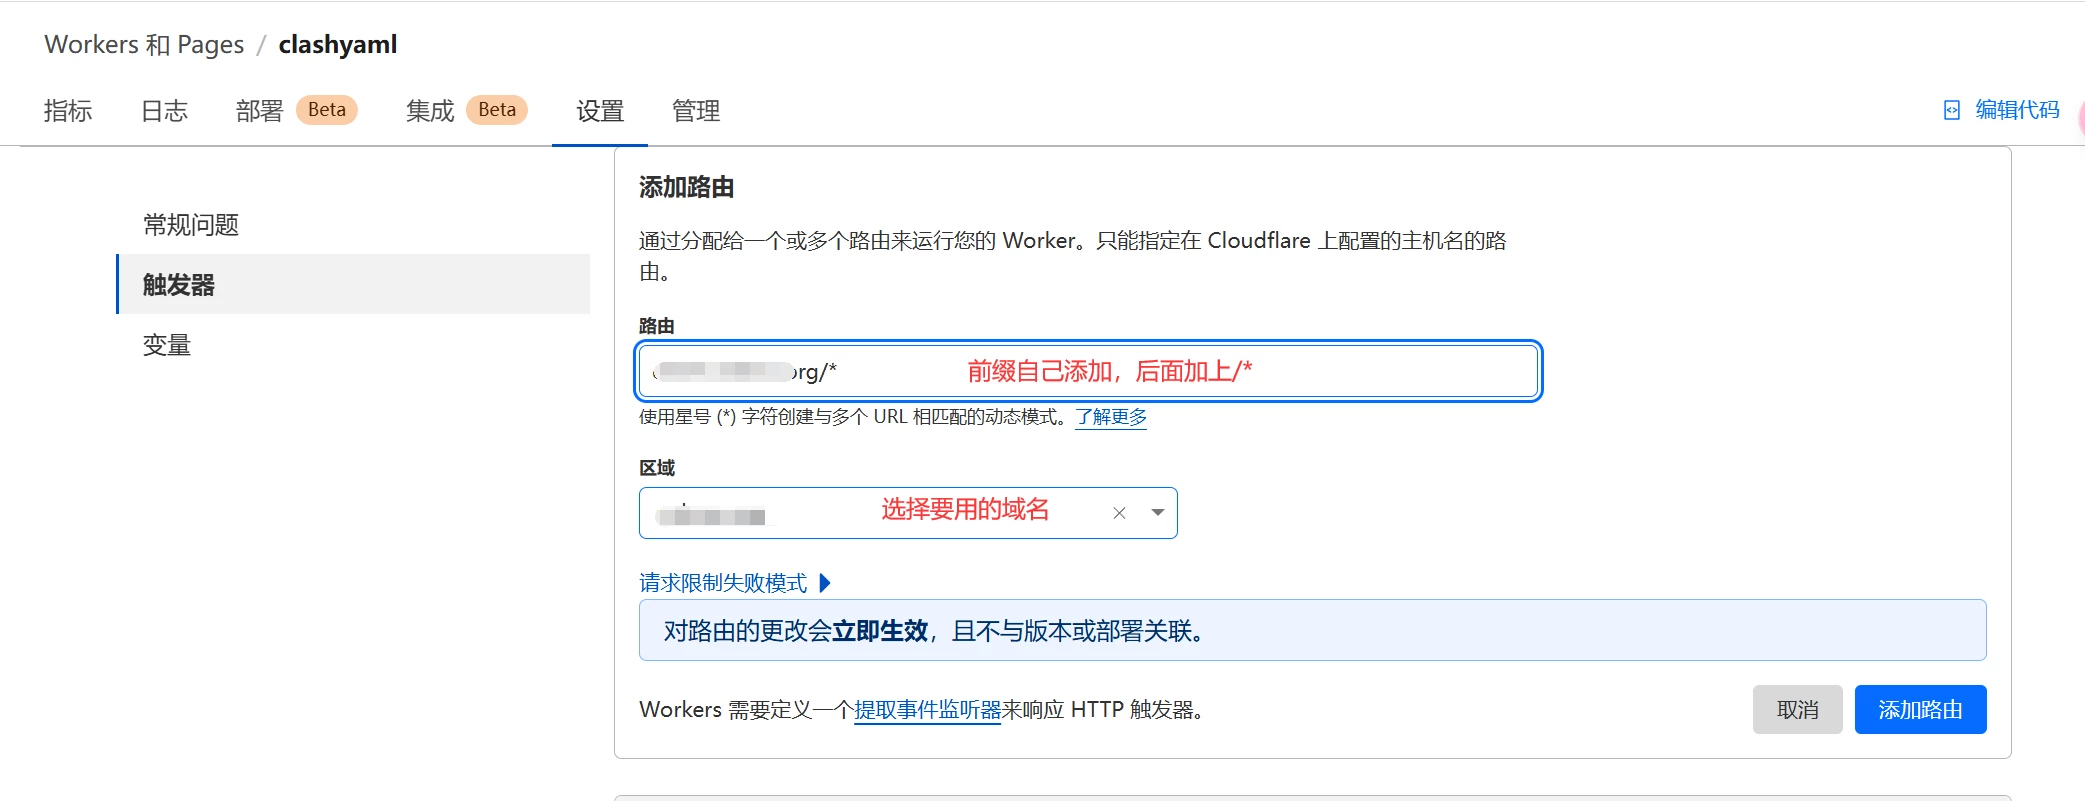Image resolution: width=2085 pixels, height=801 pixels.
Task: Go to the 部署 tab
Action: coord(259,111)
